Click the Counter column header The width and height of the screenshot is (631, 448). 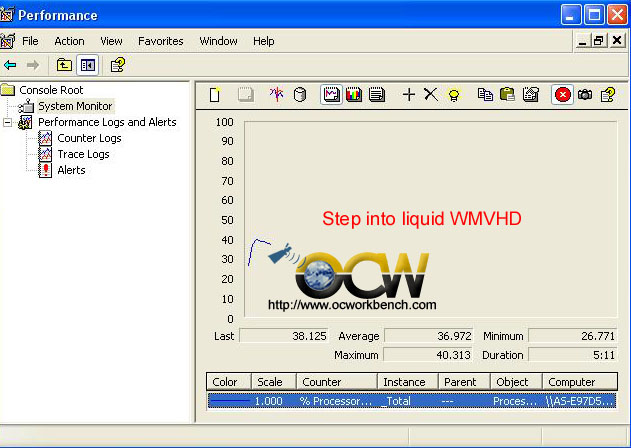pyautogui.click(x=337, y=382)
